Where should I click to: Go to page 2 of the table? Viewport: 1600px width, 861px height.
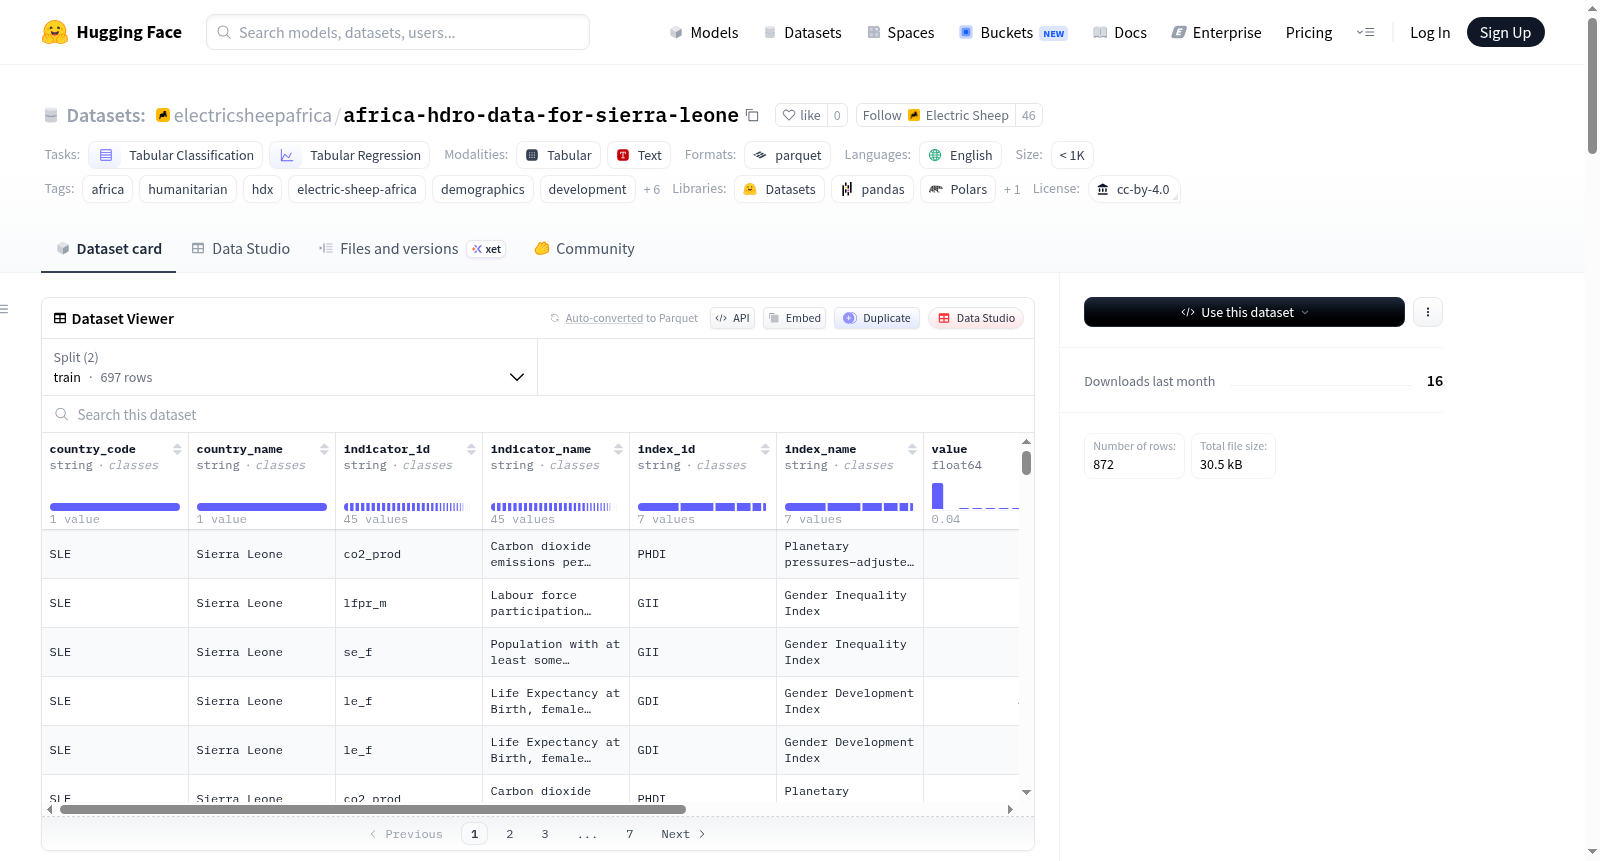click(510, 834)
